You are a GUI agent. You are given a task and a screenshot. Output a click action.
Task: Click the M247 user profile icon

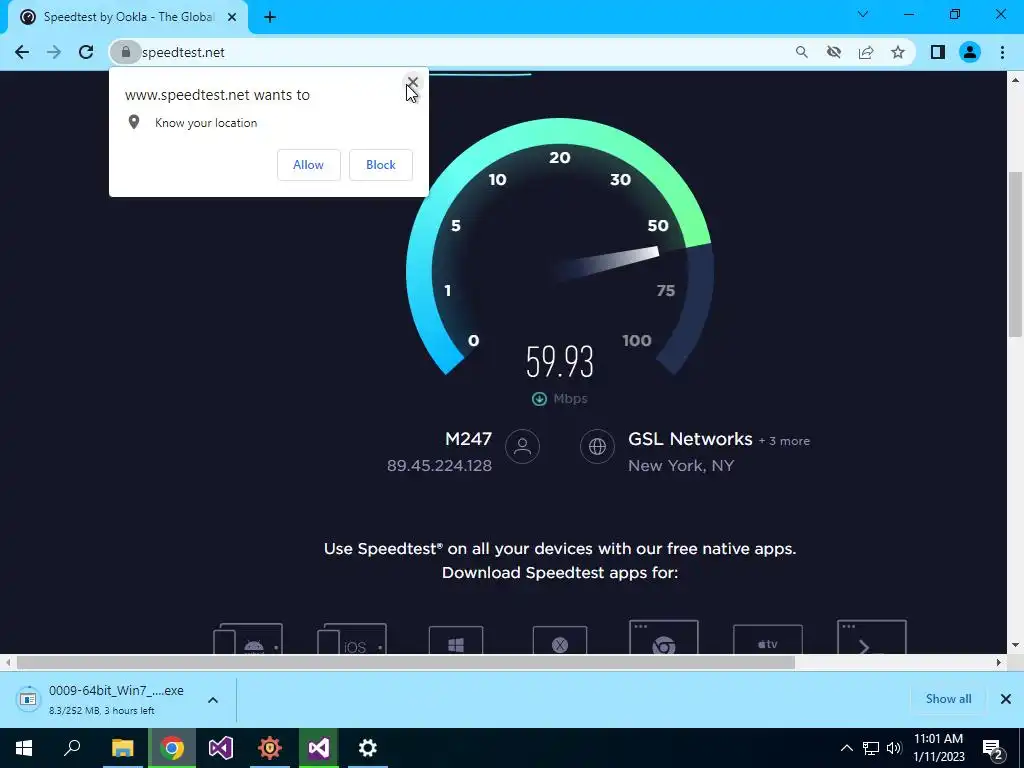[x=522, y=446]
